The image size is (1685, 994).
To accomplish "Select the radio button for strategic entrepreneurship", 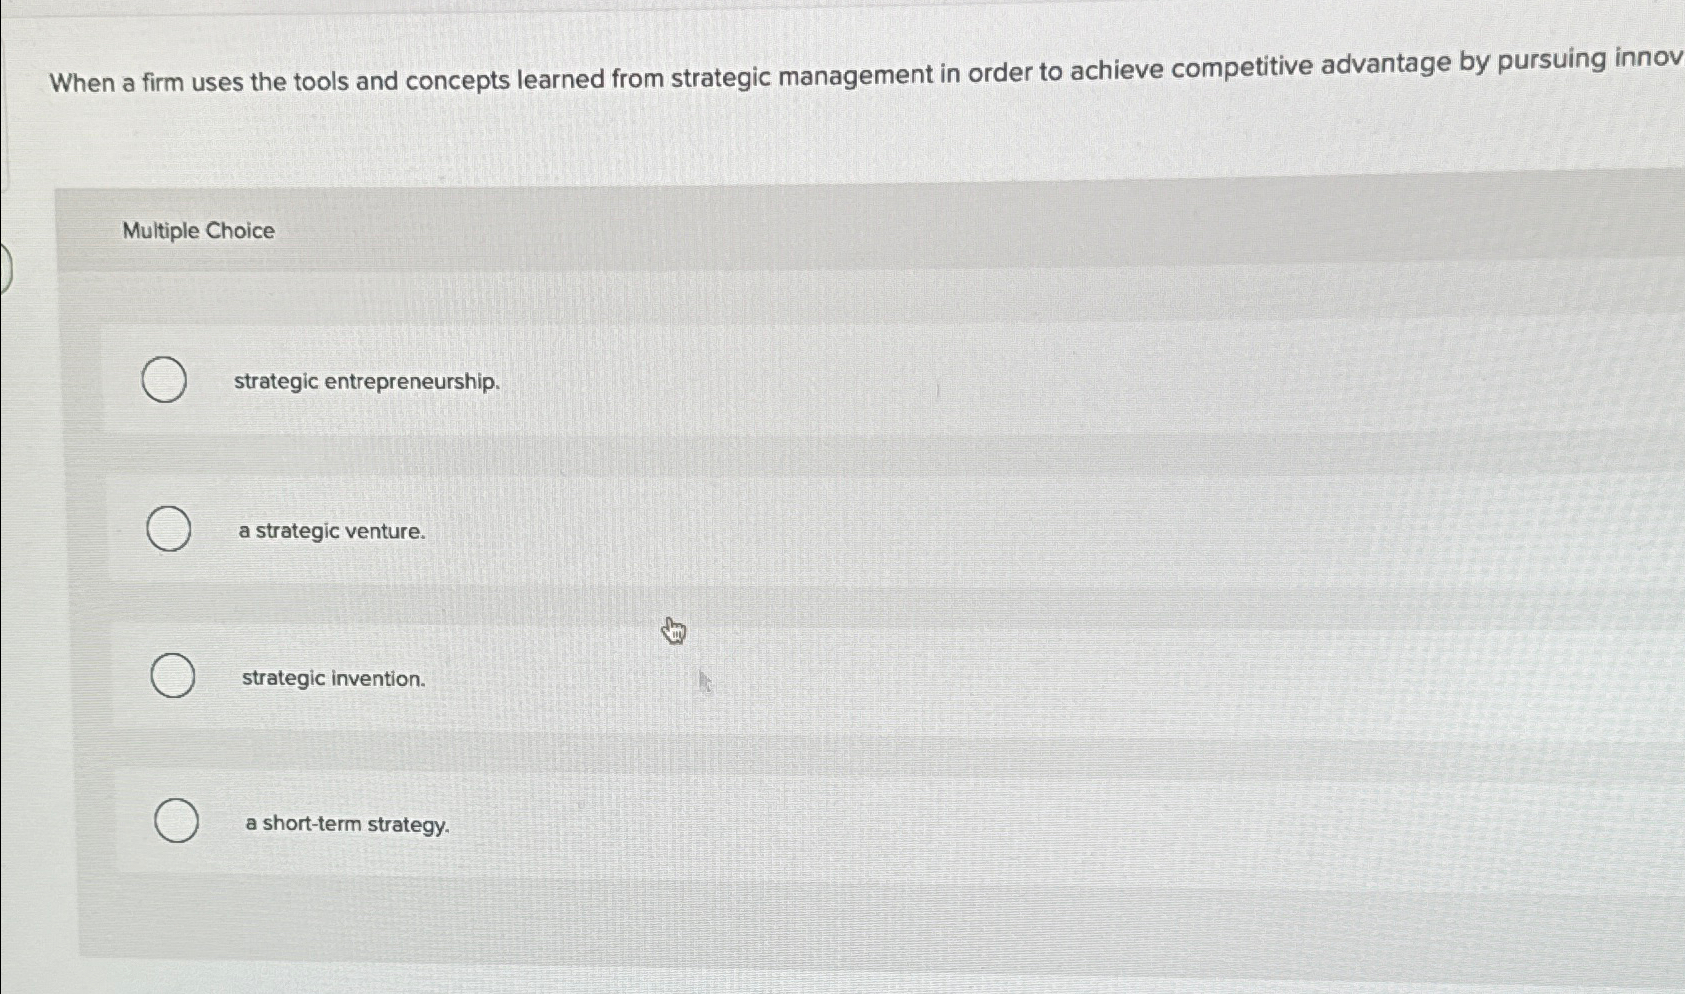I will [x=163, y=381].
